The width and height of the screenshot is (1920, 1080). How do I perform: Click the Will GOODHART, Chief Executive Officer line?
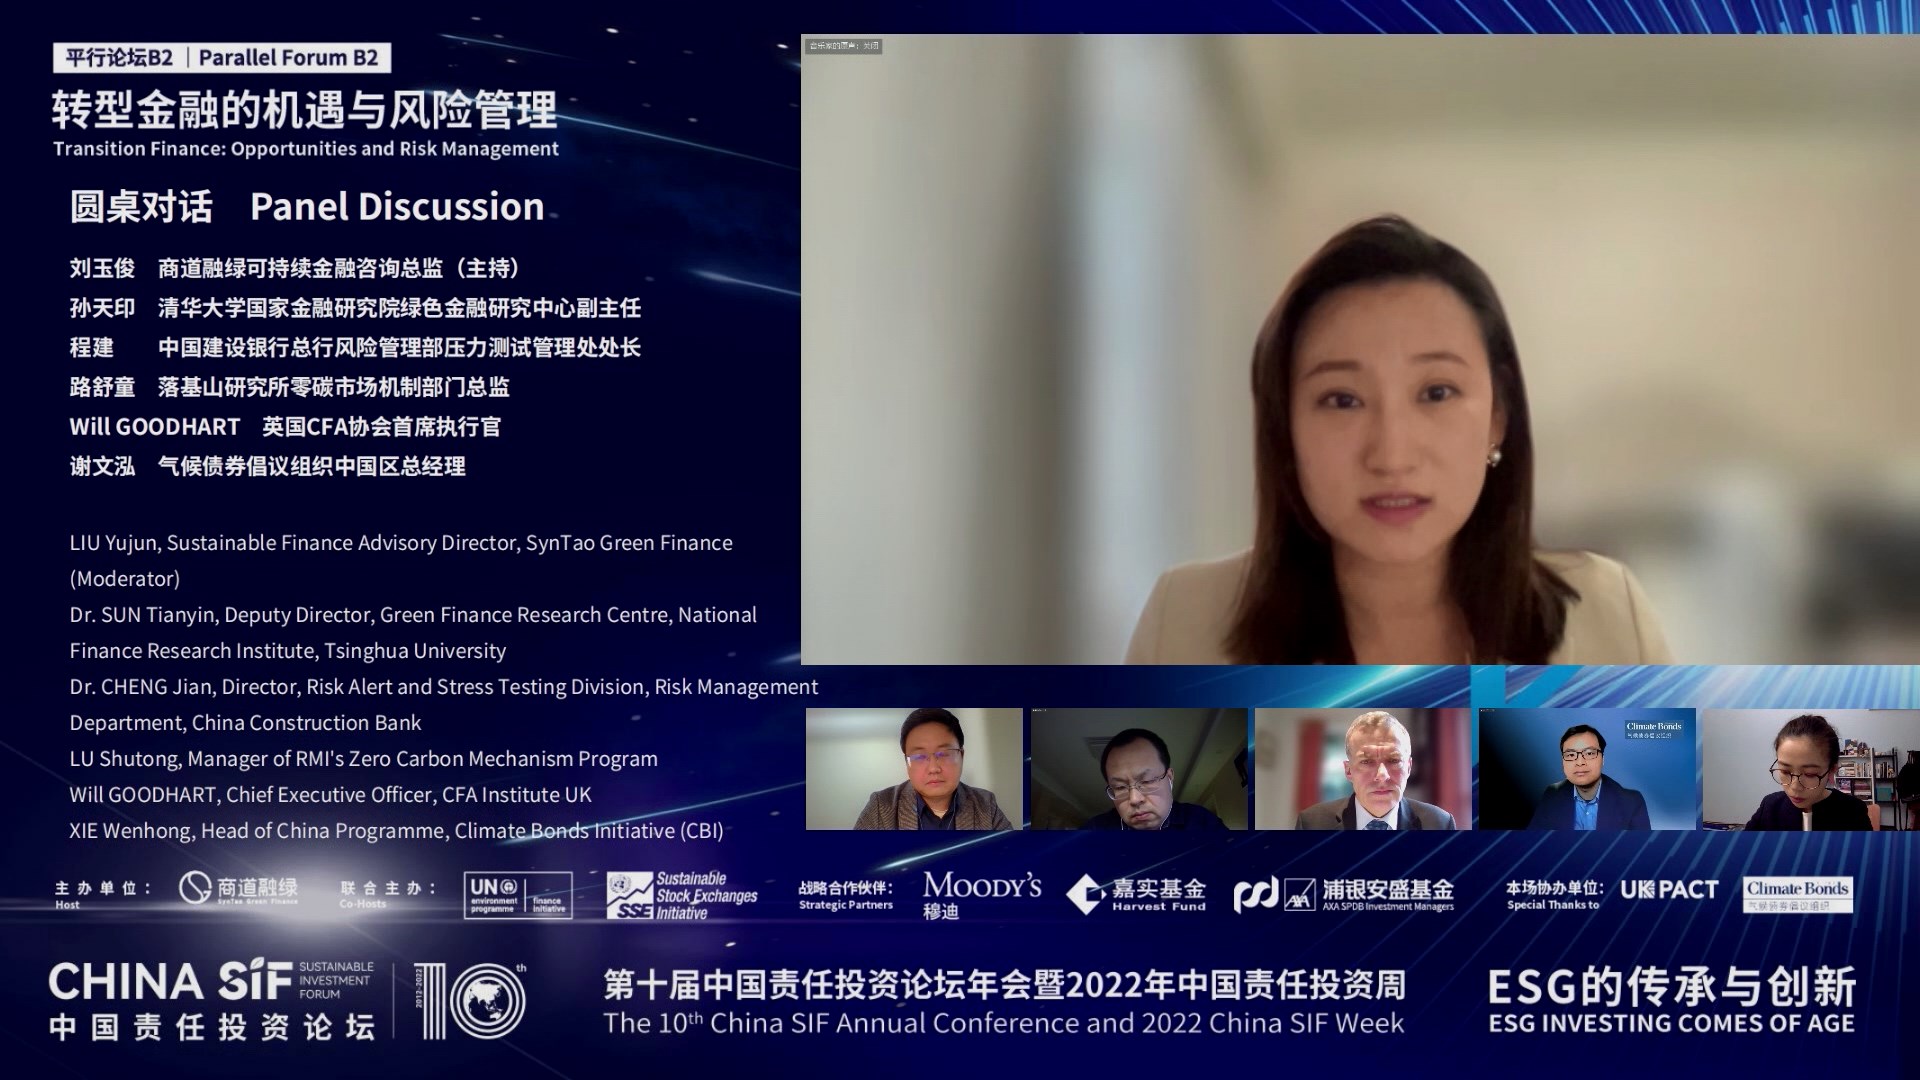(330, 795)
